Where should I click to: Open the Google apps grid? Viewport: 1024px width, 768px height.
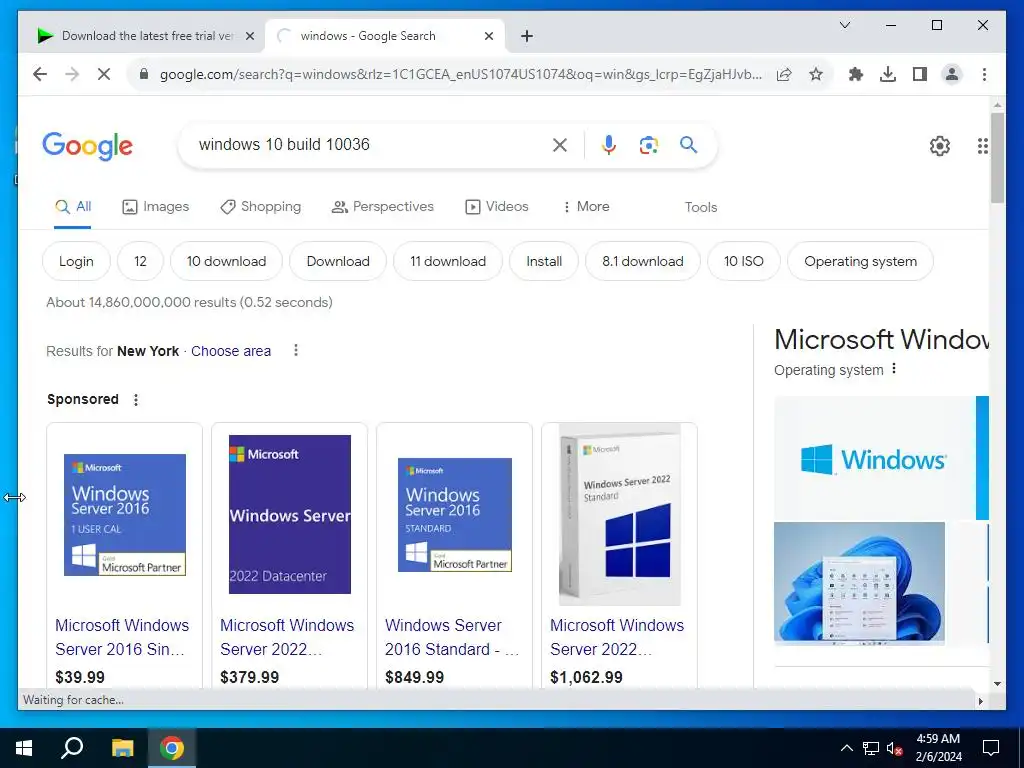pyautogui.click(x=982, y=146)
